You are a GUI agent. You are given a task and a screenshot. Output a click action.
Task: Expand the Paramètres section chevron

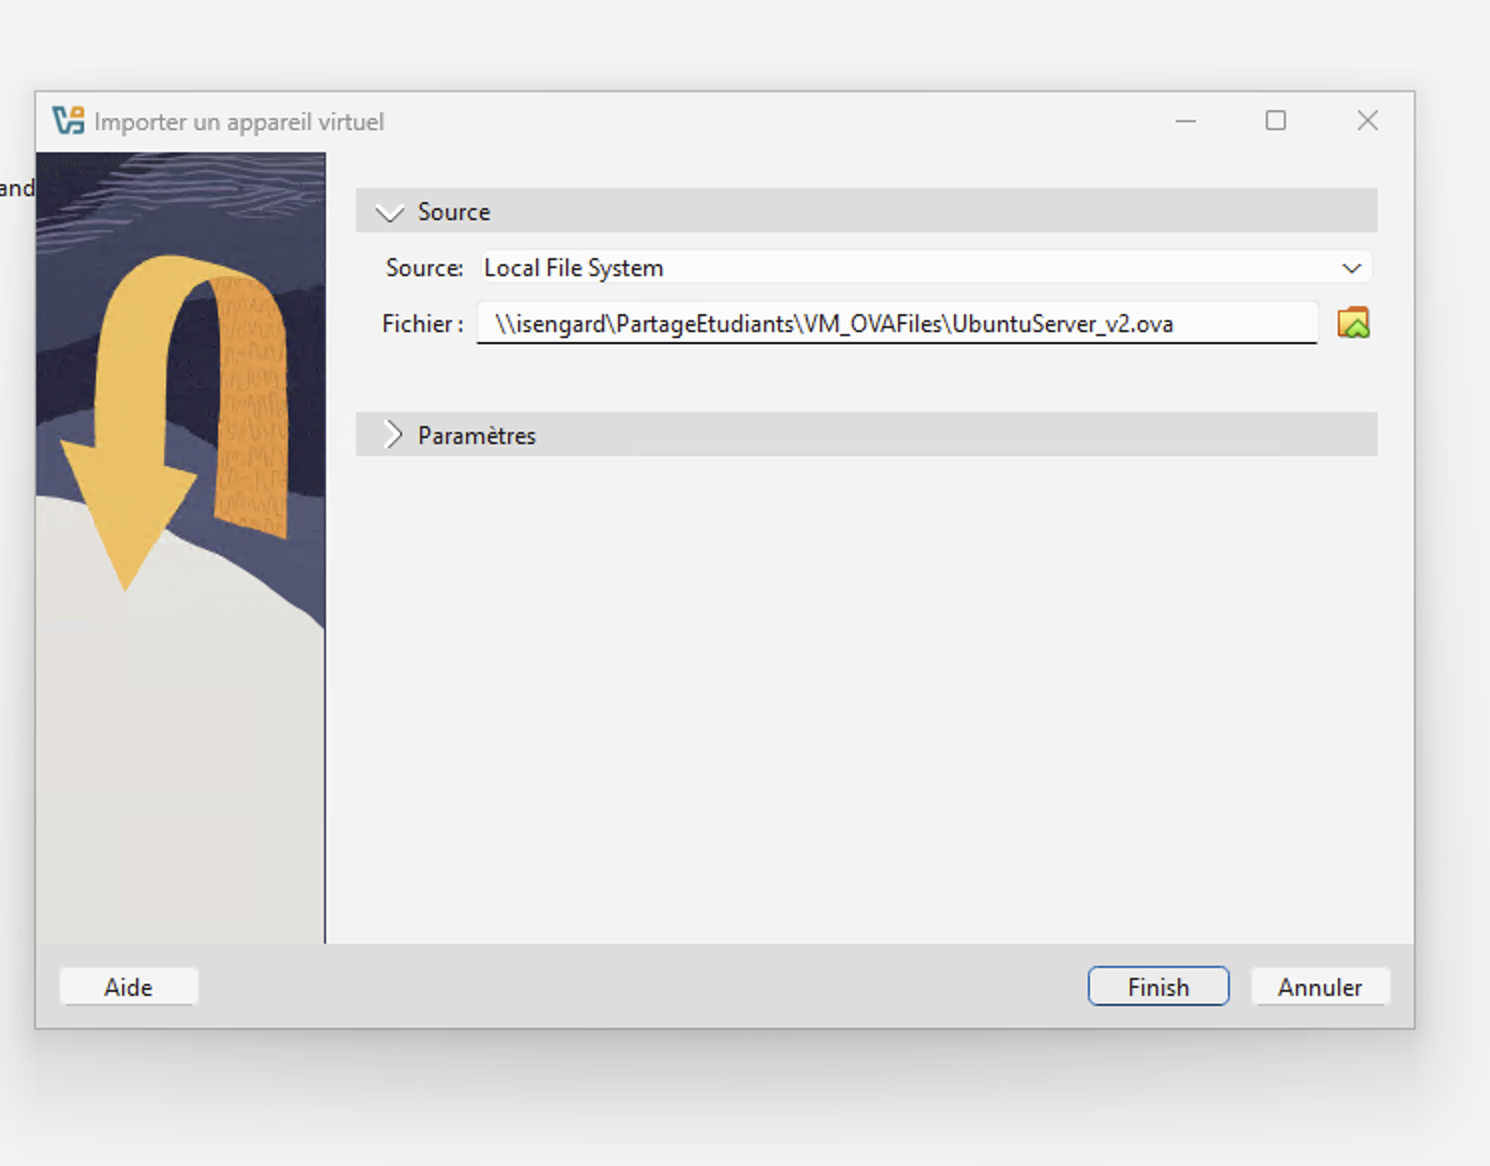[393, 435]
